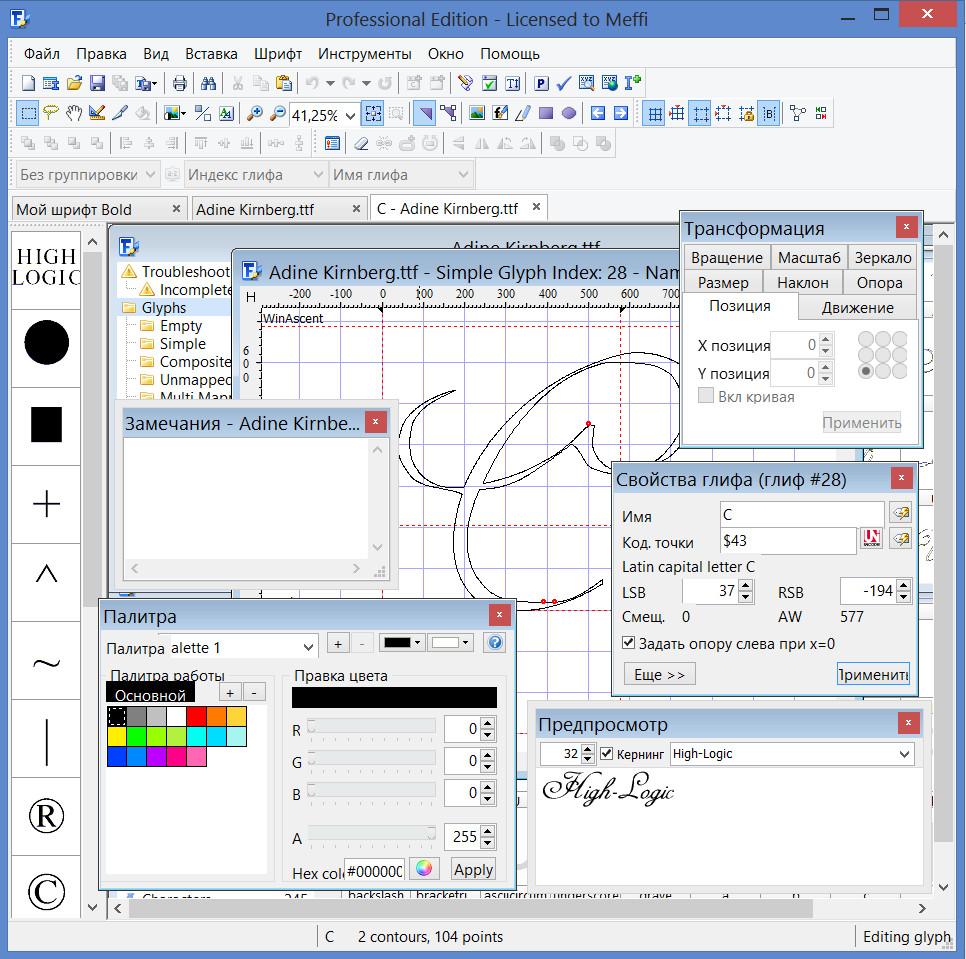Open Find with the binoculars icon
The width and height of the screenshot is (966, 959).
click(x=208, y=83)
